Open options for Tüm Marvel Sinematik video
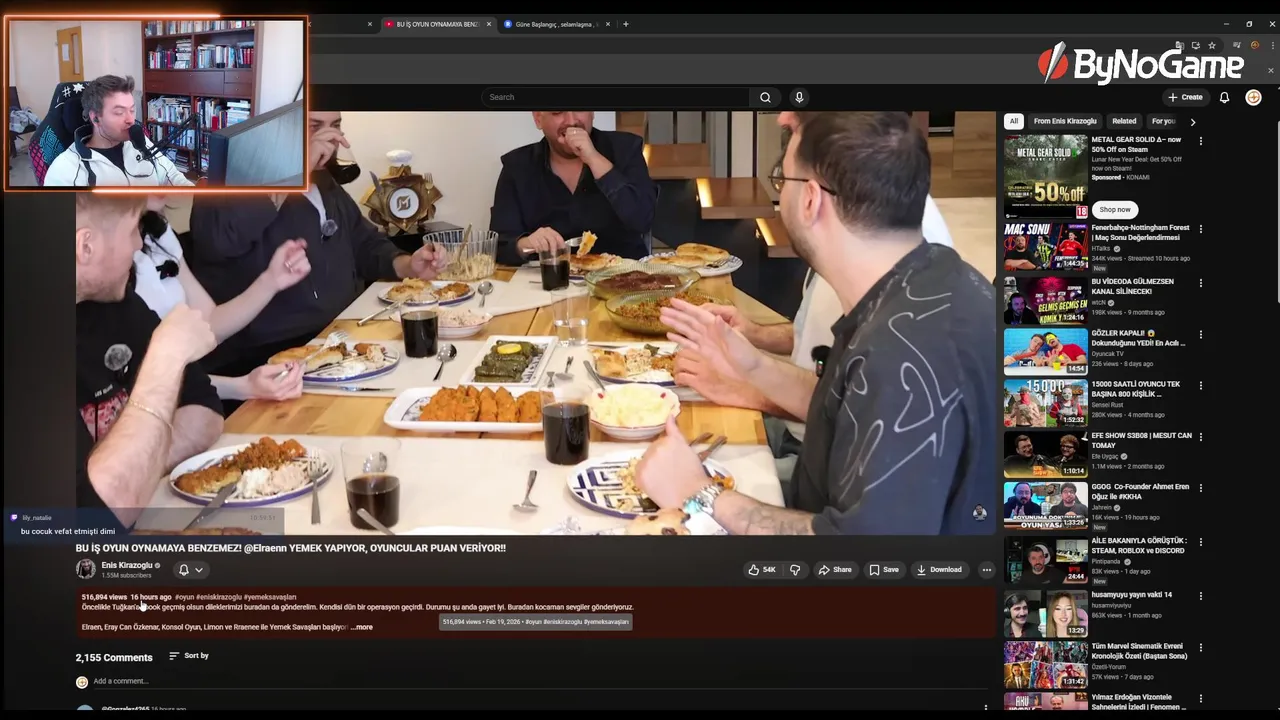This screenshot has height=720, width=1280. (x=1201, y=648)
